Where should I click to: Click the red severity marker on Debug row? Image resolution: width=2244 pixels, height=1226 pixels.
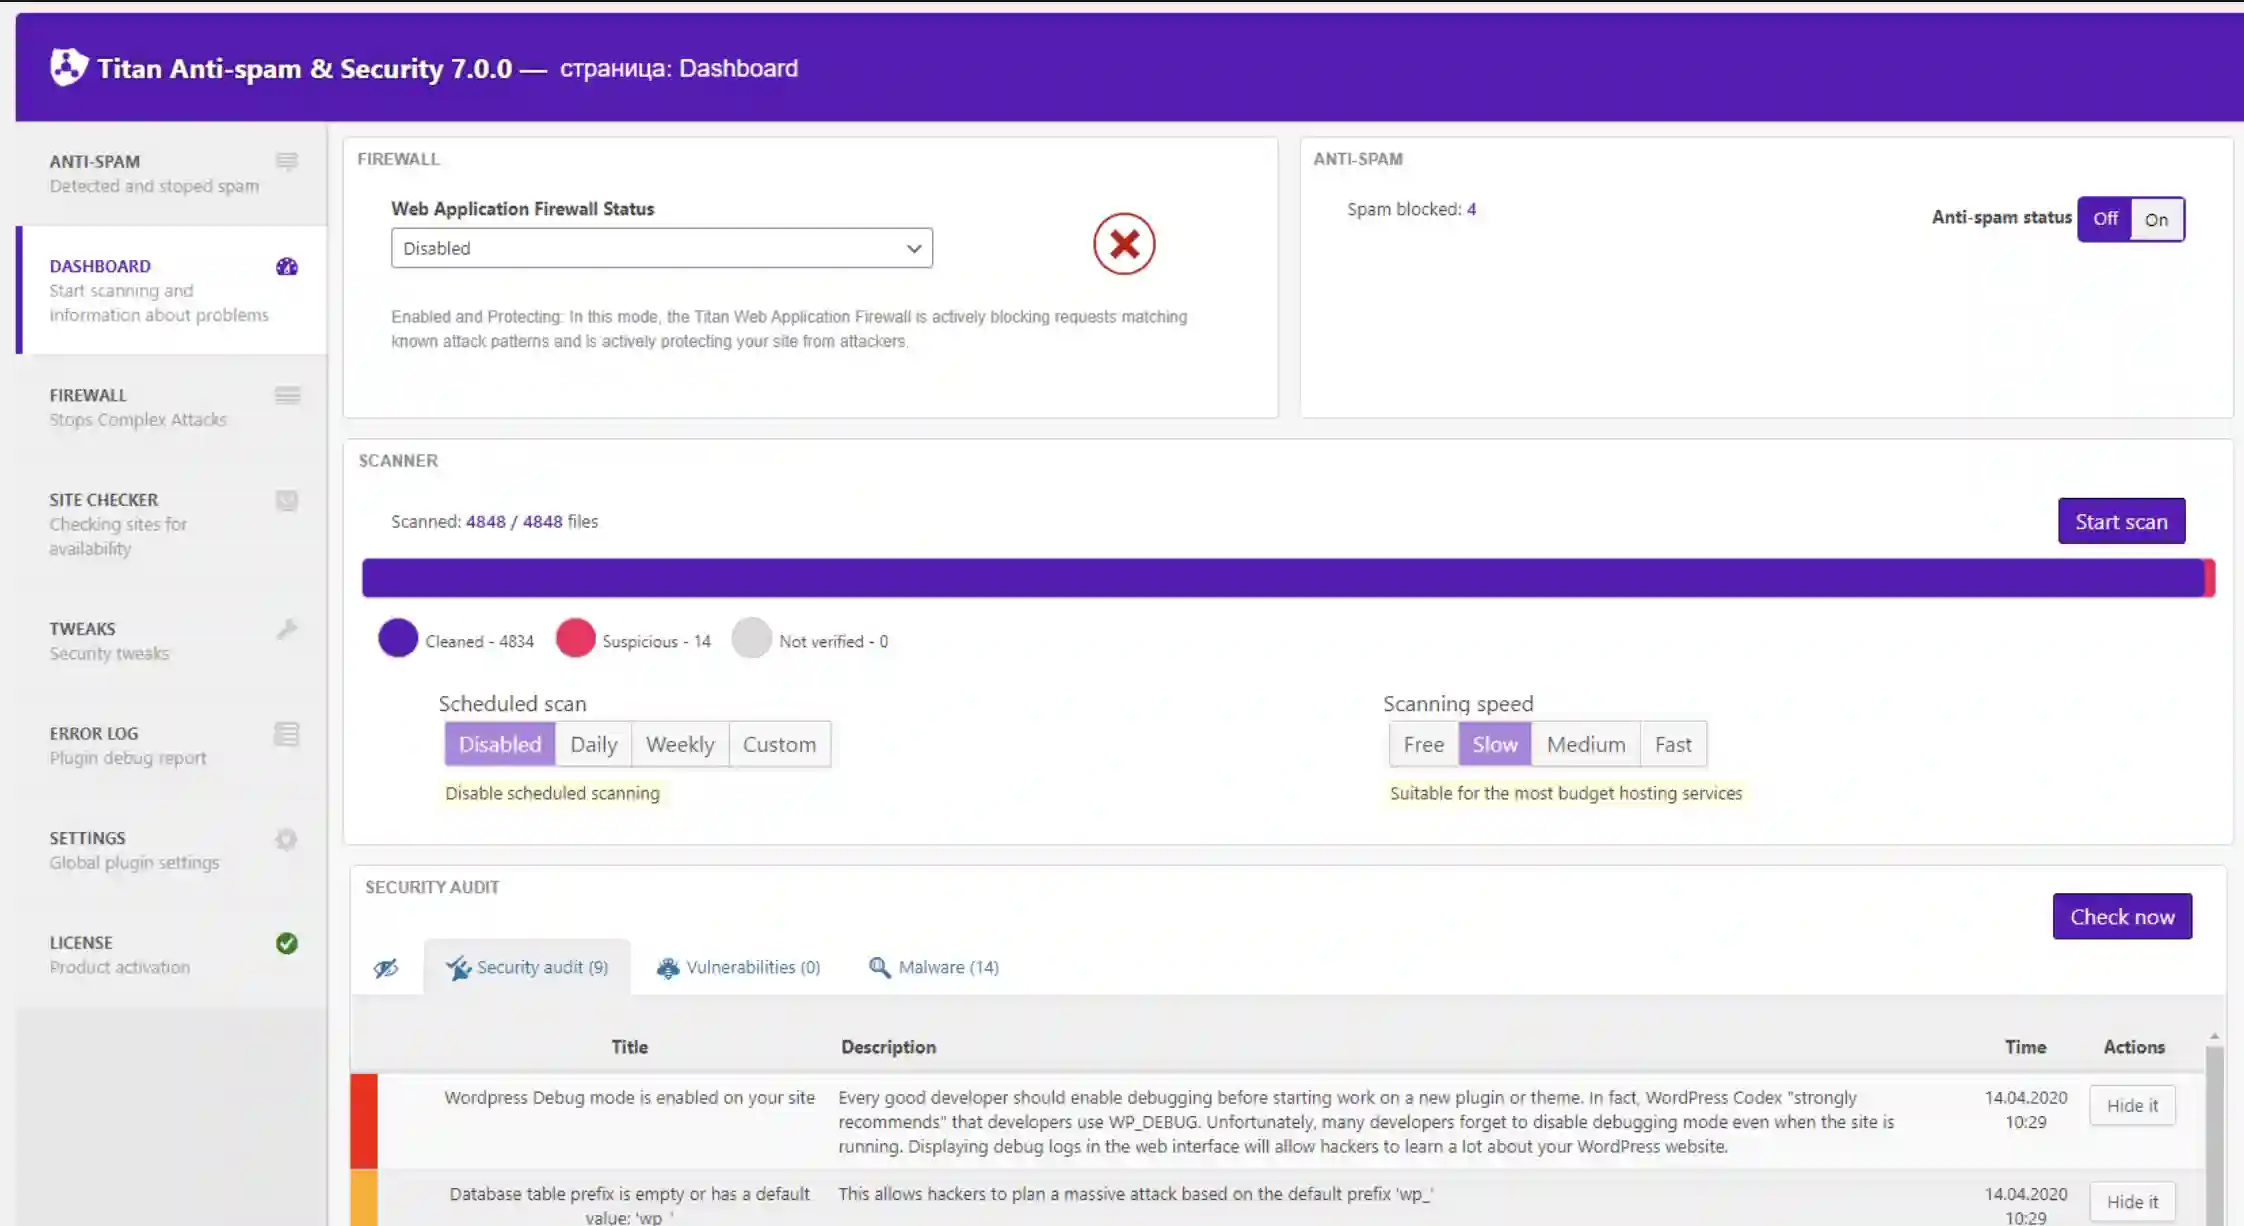[364, 1121]
